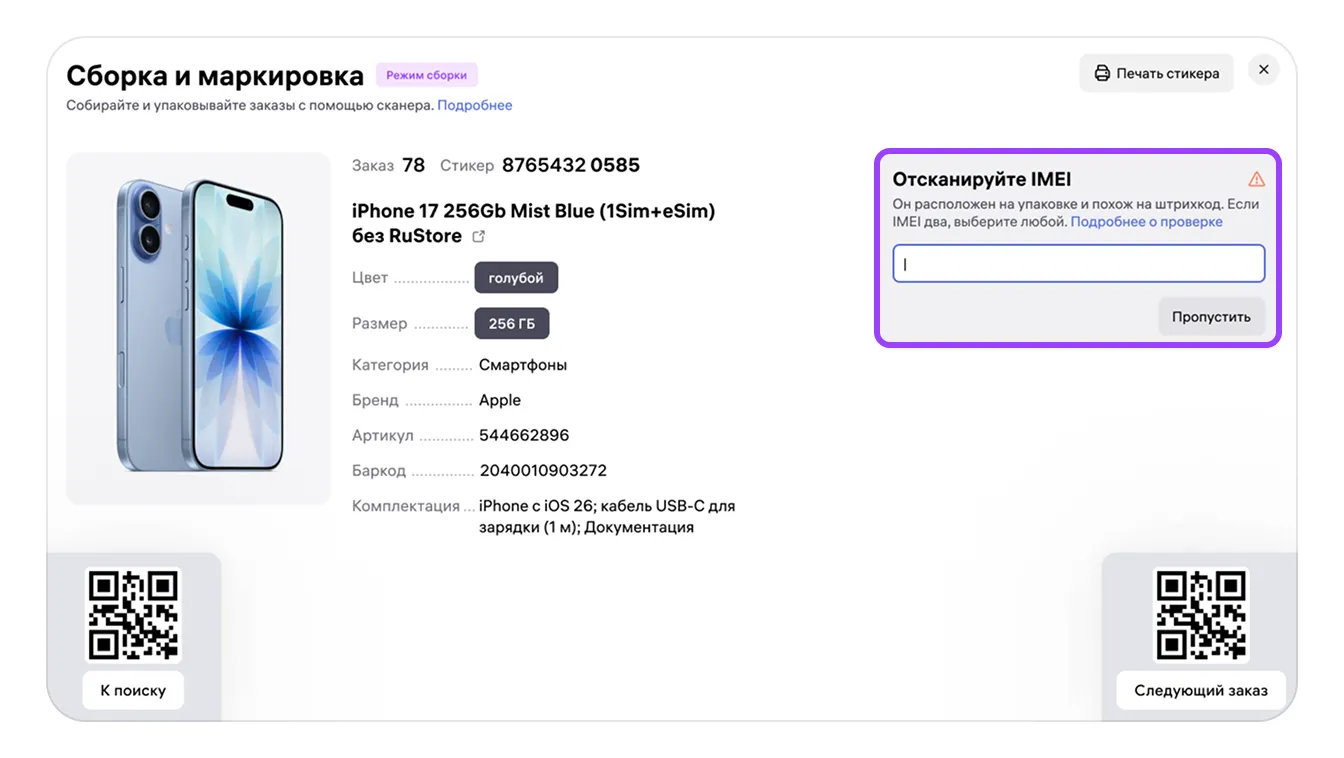Click the К поиску QR code
Viewport: 1344px width, 758px height.
tap(133, 615)
